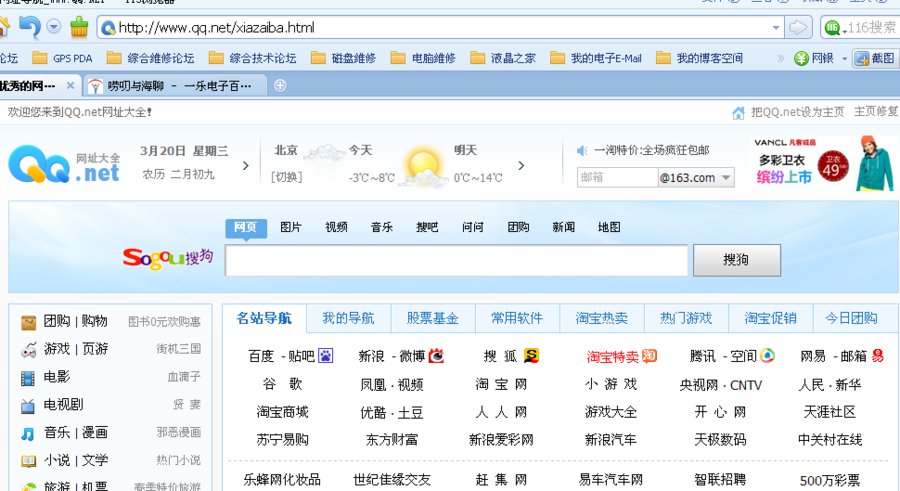
Task: Select the 音乐 search tab
Action: [382, 227]
